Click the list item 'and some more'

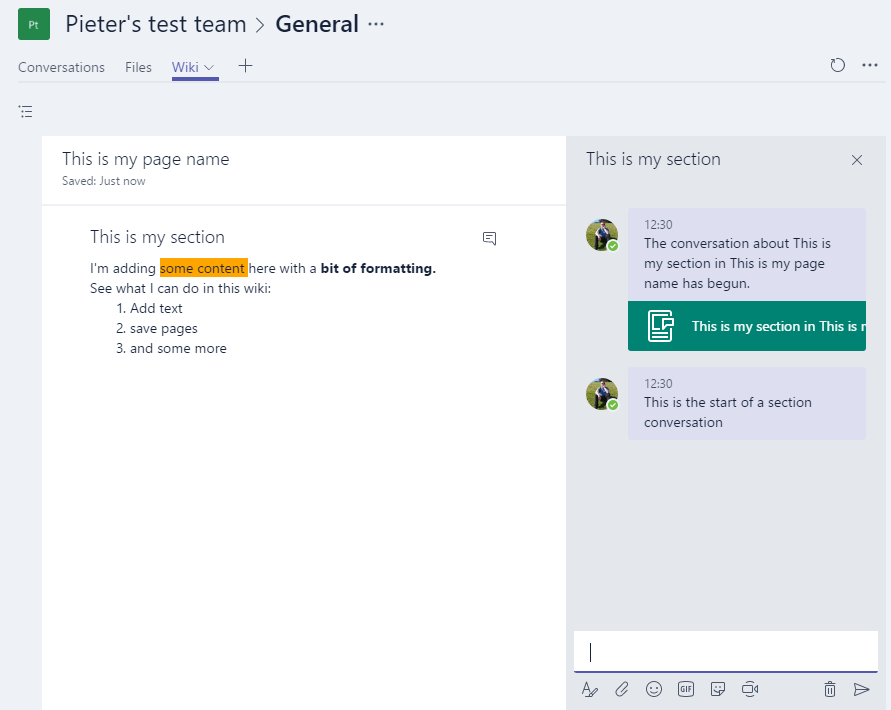(x=178, y=348)
